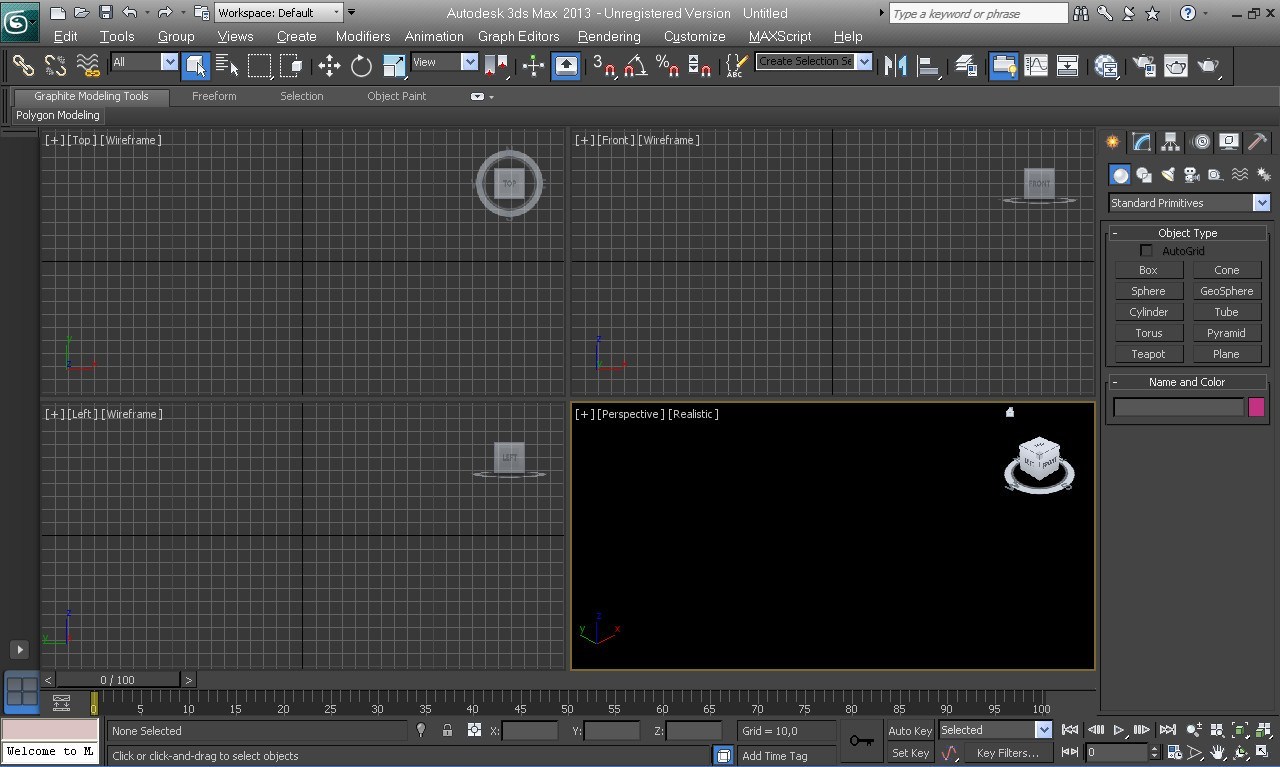
Task: Collapse the Object Type rollout
Action: click(1116, 232)
